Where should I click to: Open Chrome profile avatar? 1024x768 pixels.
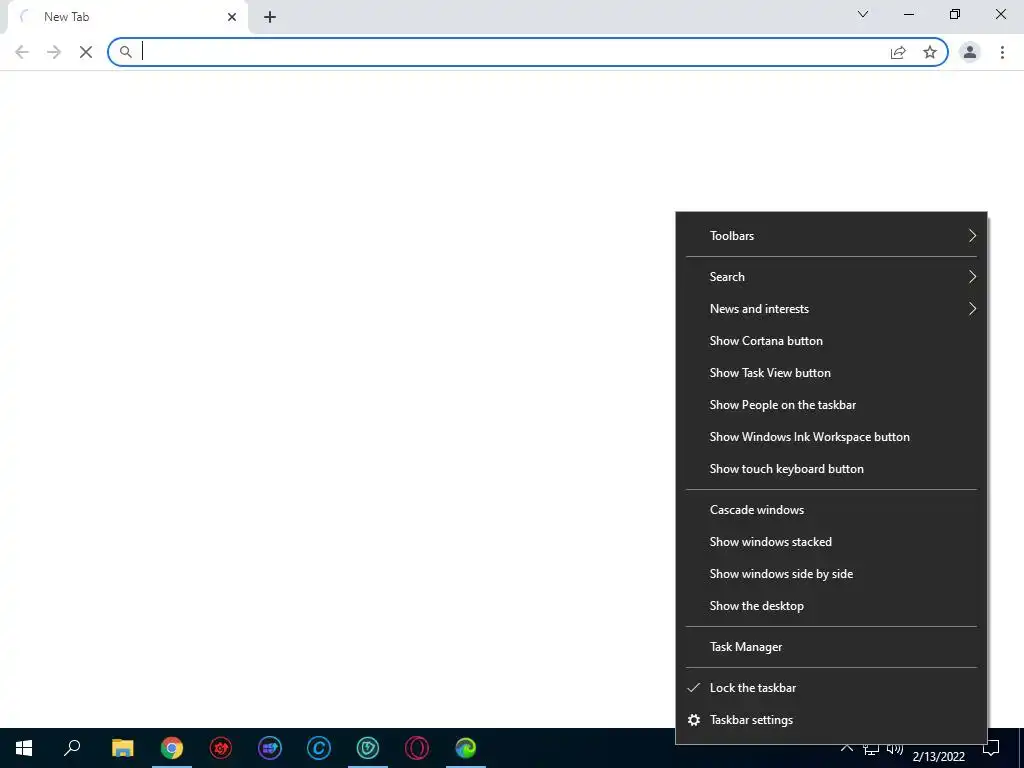click(x=970, y=52)
